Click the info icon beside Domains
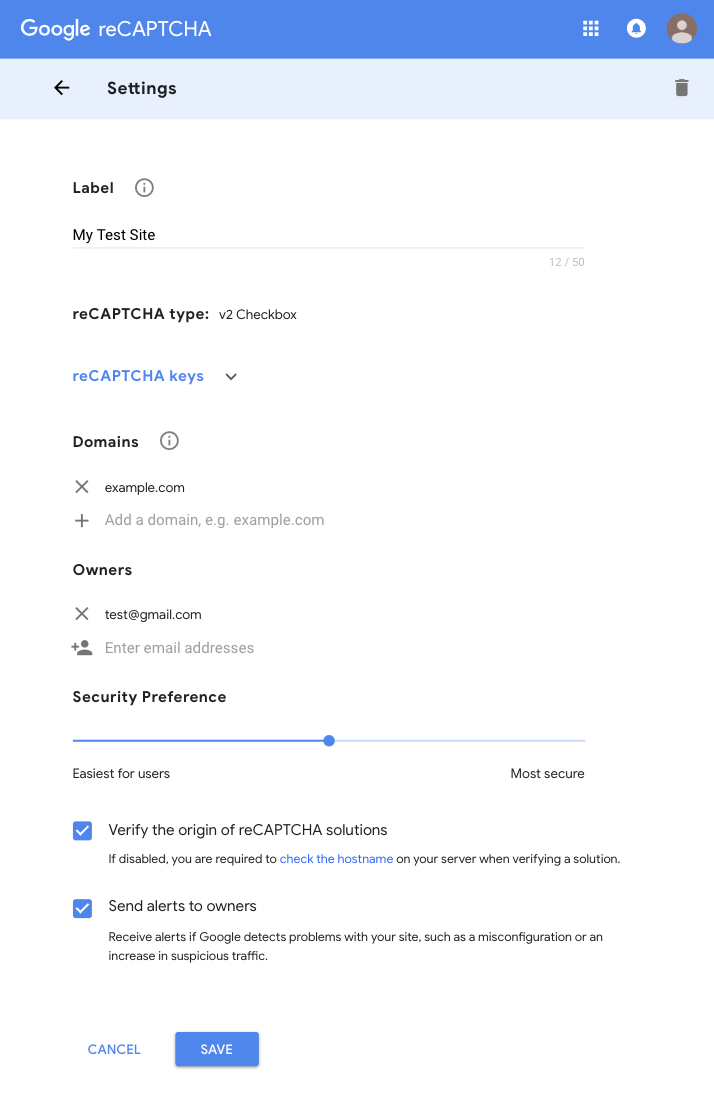This screenshot has height=1108, width=714. click(x=169, y=441)
